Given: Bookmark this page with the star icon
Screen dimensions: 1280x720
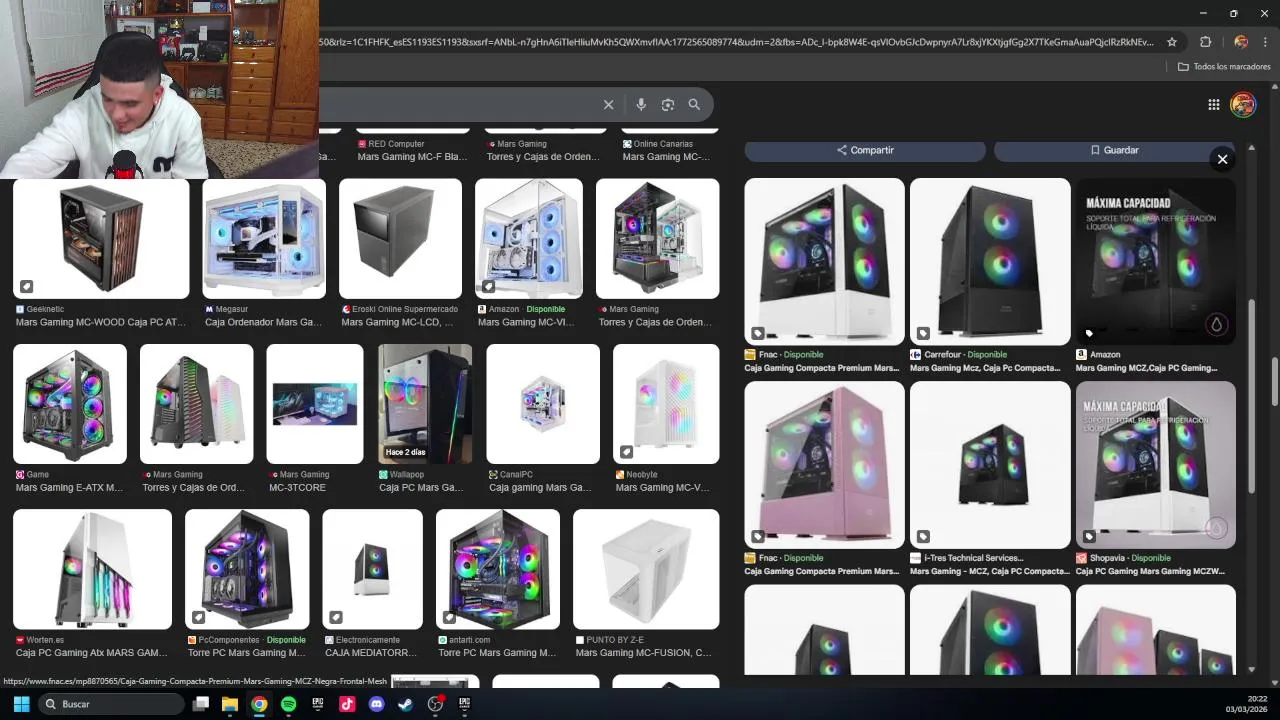Looking at the screenshot, I should 1172,42.
